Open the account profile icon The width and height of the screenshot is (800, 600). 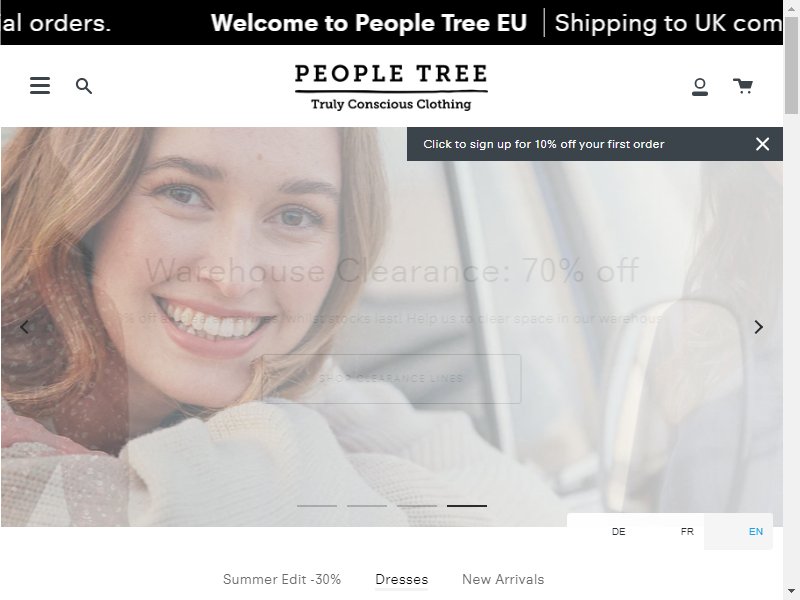tap(699, 87)
